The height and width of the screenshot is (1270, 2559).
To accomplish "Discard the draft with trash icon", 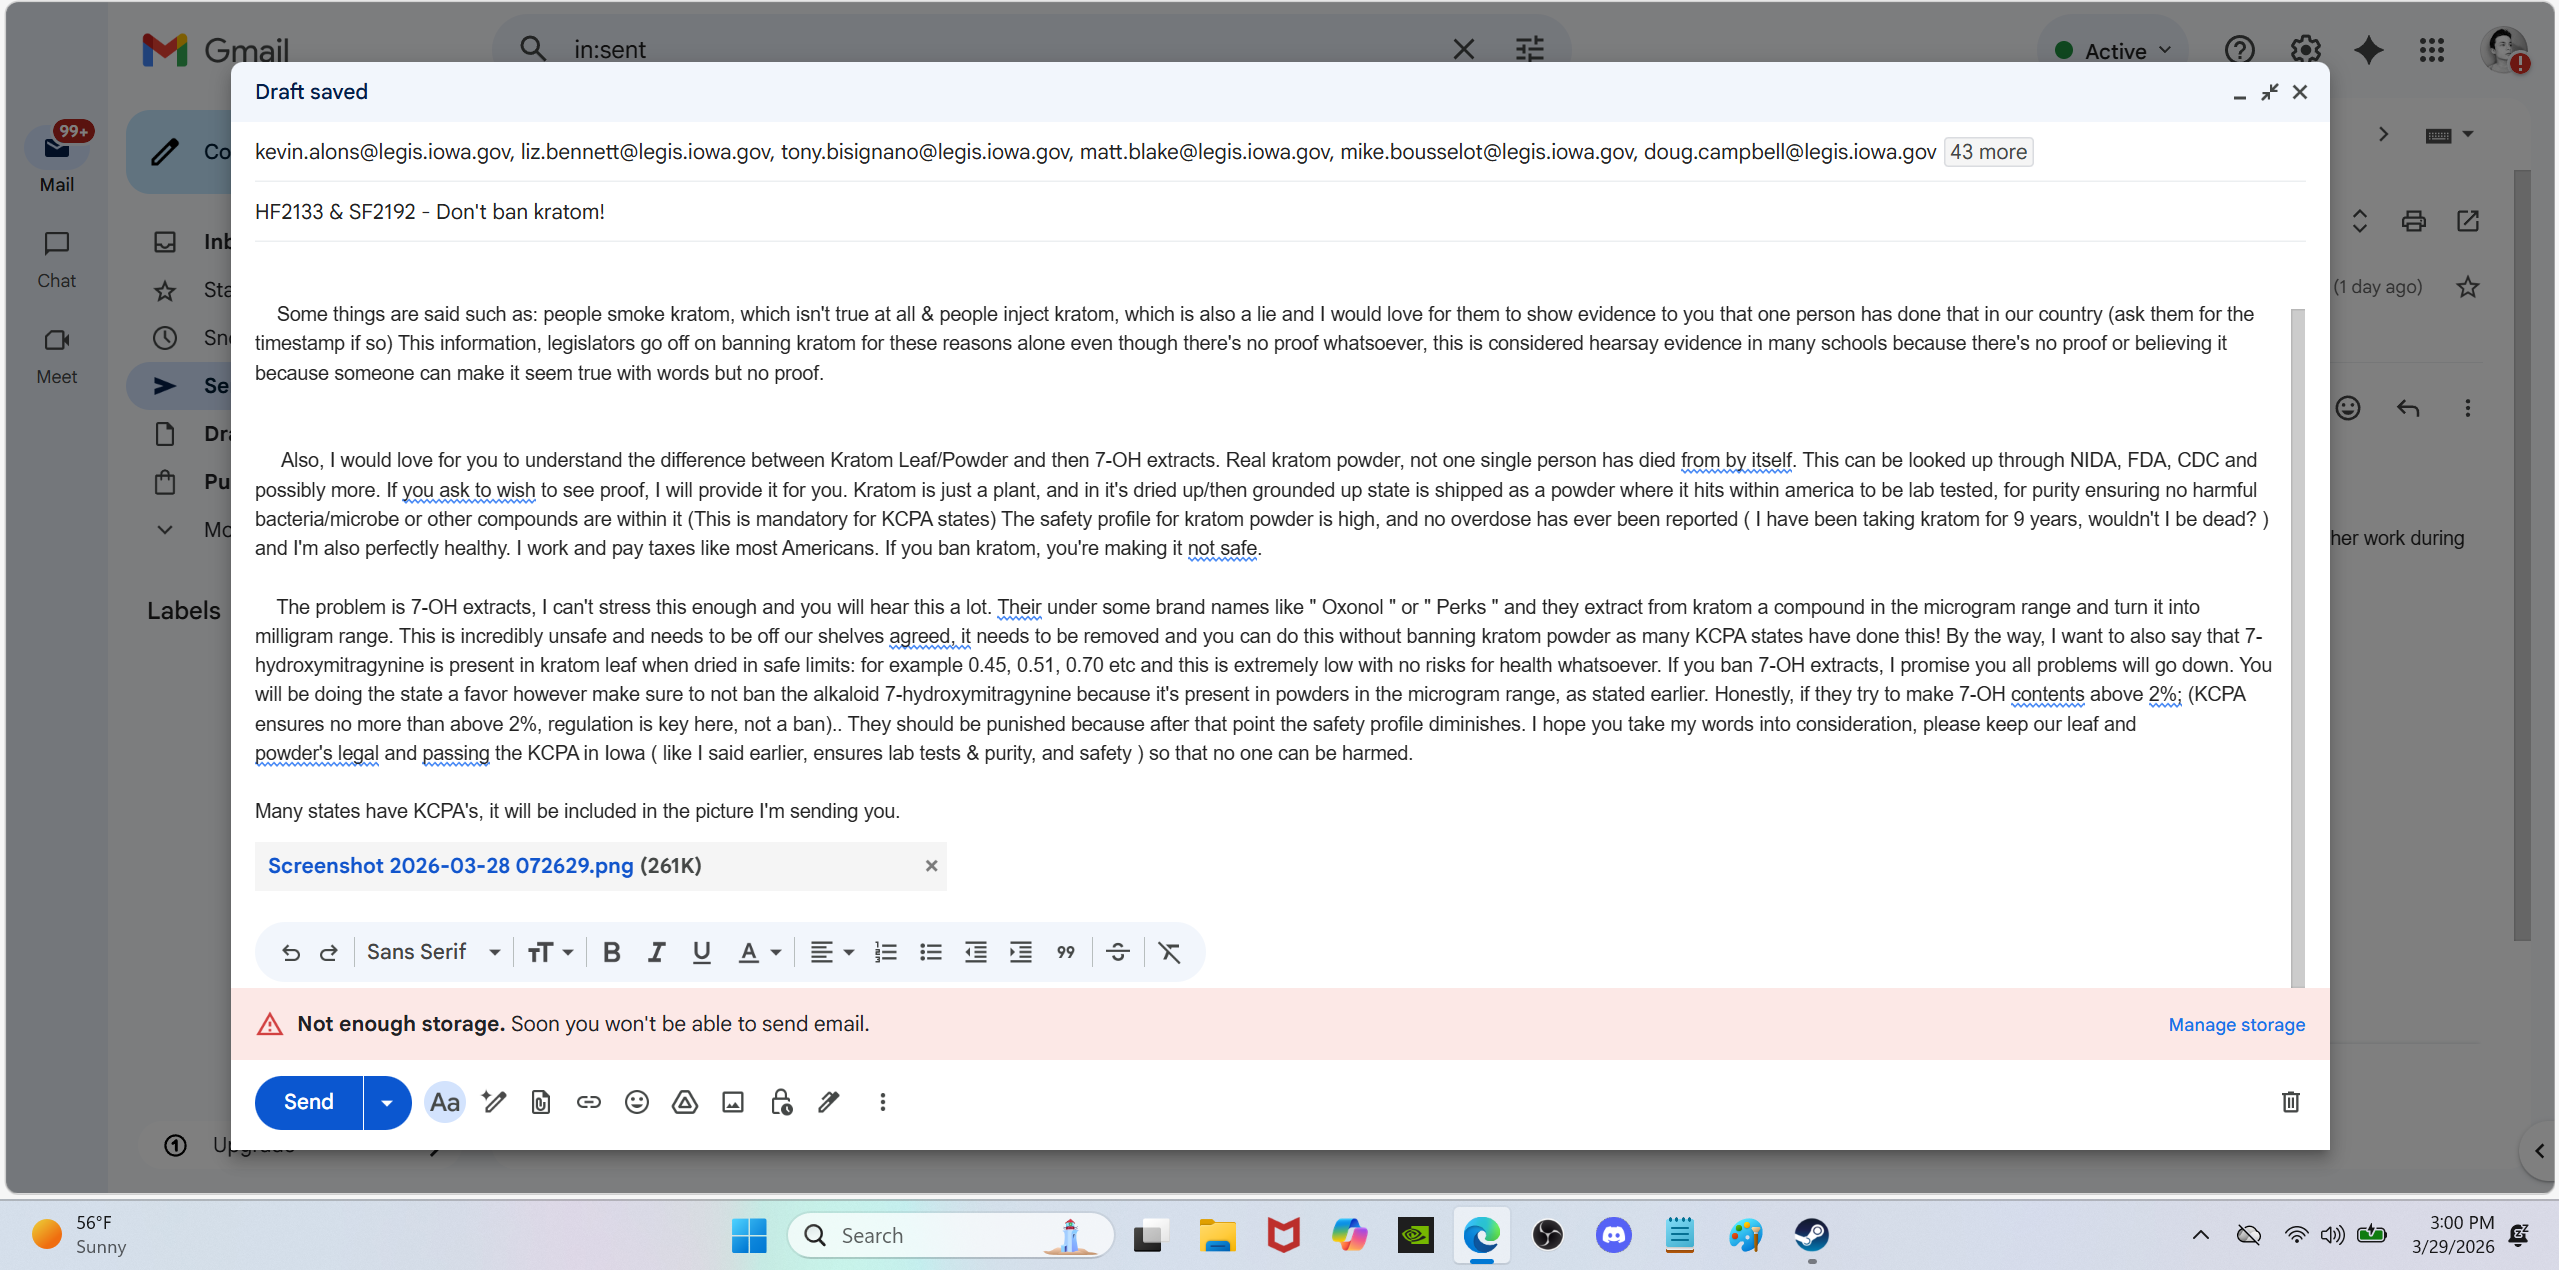I will tap(2290, 1102).
